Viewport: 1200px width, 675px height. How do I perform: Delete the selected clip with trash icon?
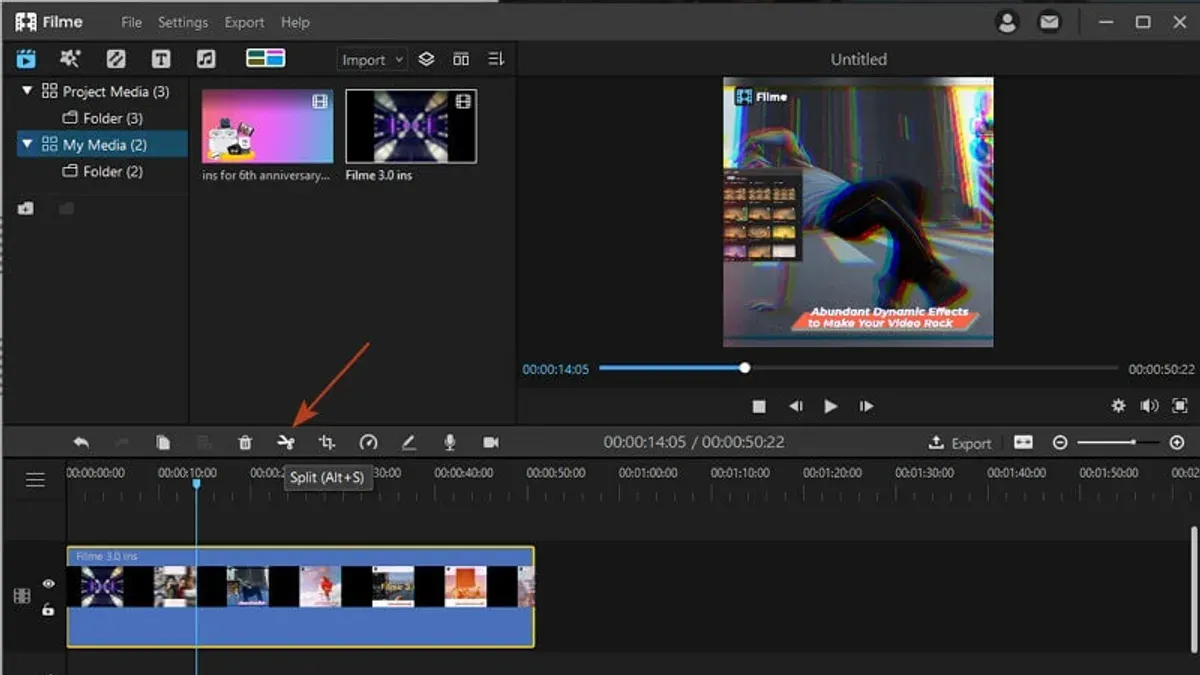coord(245,442)
